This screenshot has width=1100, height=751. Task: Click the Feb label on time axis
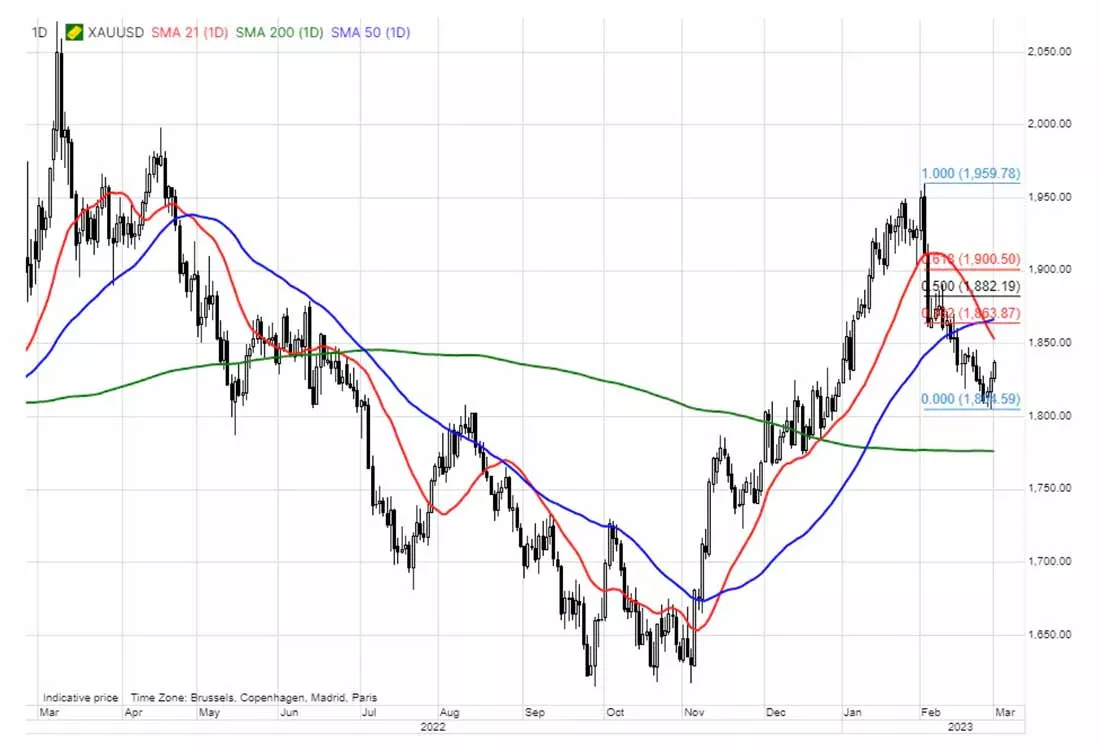[x=931, y=712]
